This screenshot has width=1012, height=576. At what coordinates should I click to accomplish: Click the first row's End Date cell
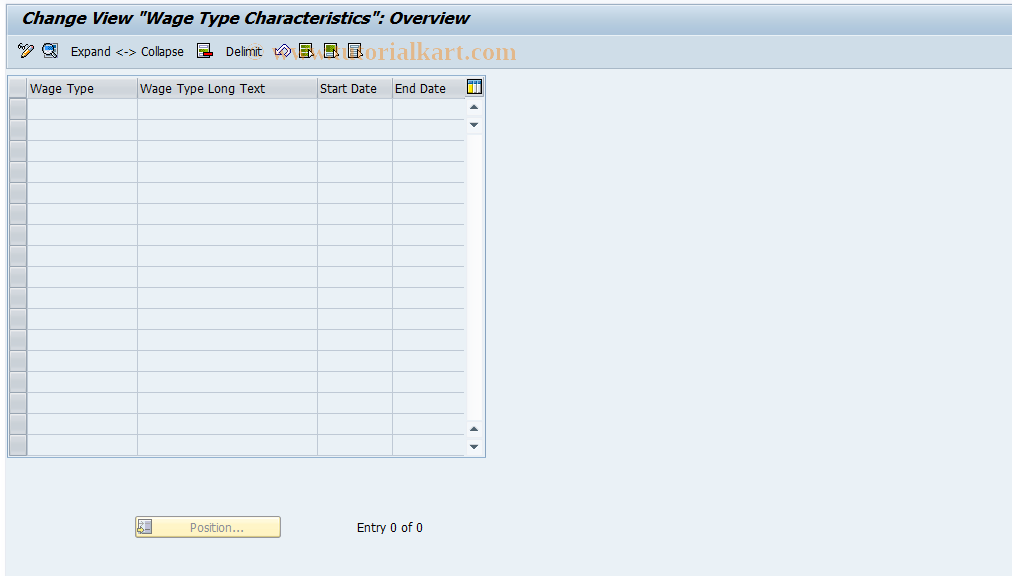click(429, 109)
